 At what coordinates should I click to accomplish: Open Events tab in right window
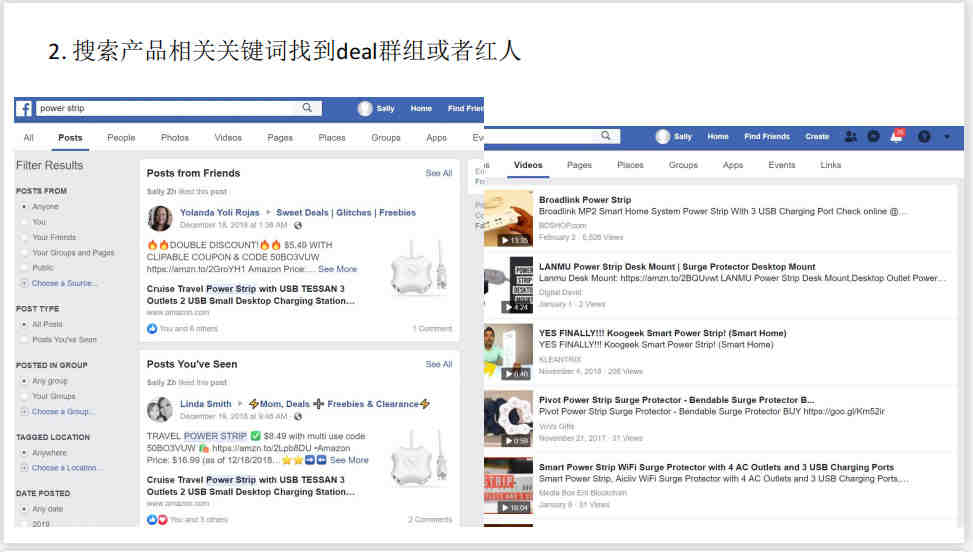[781, 165]
